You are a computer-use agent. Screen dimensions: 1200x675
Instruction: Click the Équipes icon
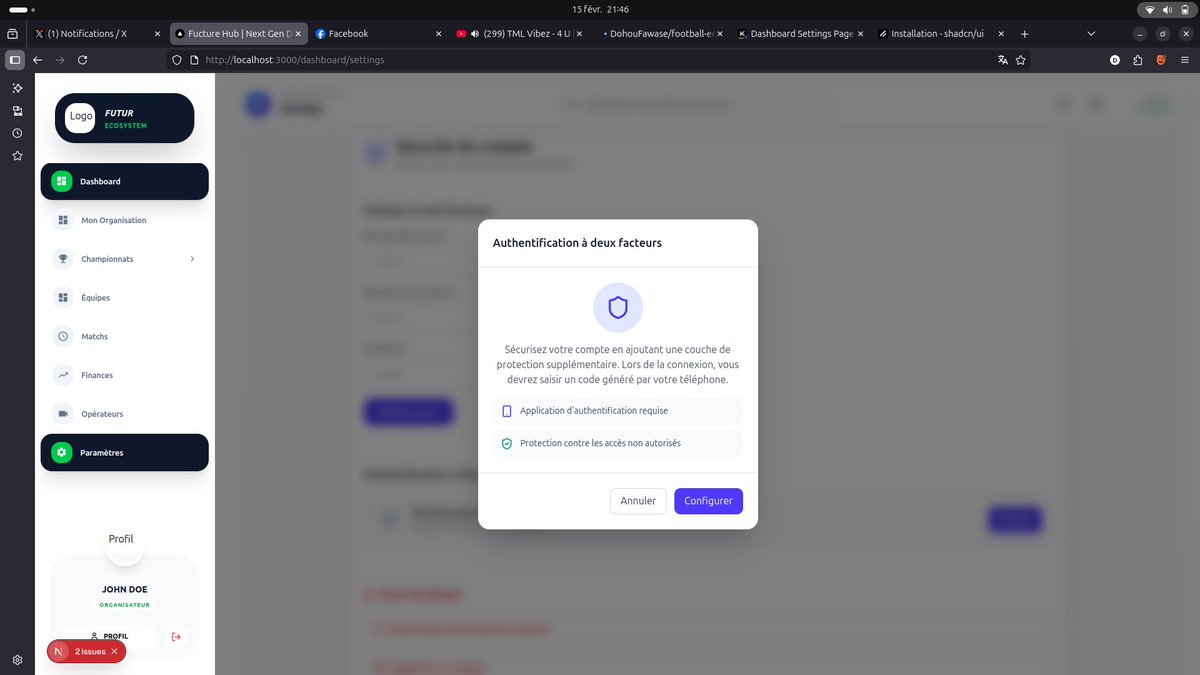click(x=63, y=298)
